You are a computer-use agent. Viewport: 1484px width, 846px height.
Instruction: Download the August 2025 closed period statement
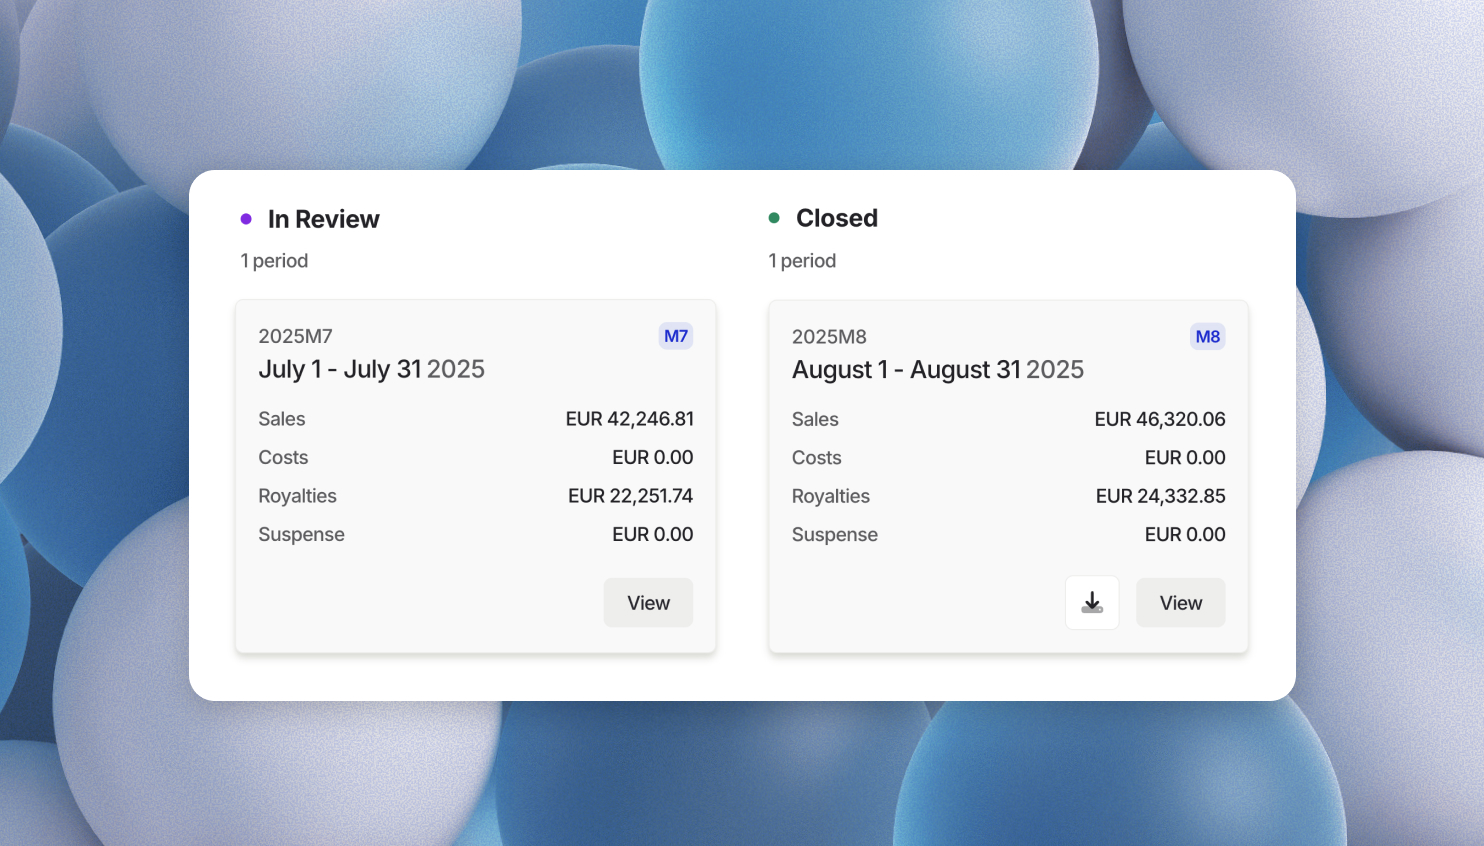(x=1092, y=603)
